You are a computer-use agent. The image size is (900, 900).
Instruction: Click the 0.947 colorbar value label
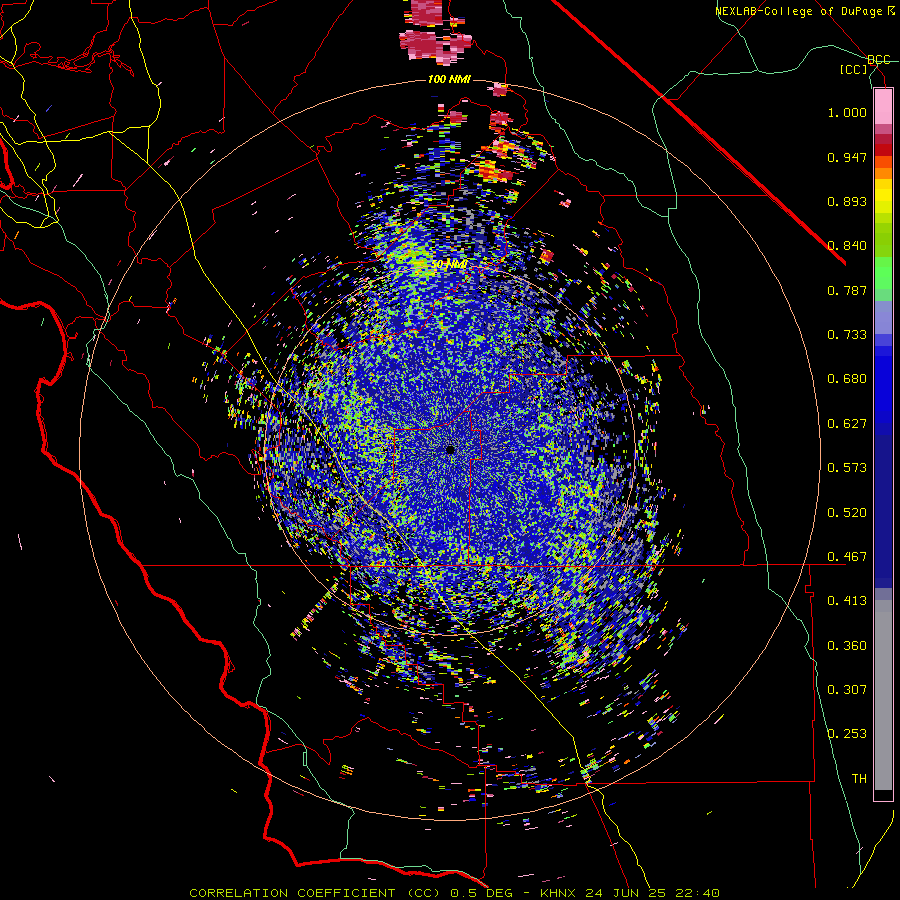(x=847, y=157)
